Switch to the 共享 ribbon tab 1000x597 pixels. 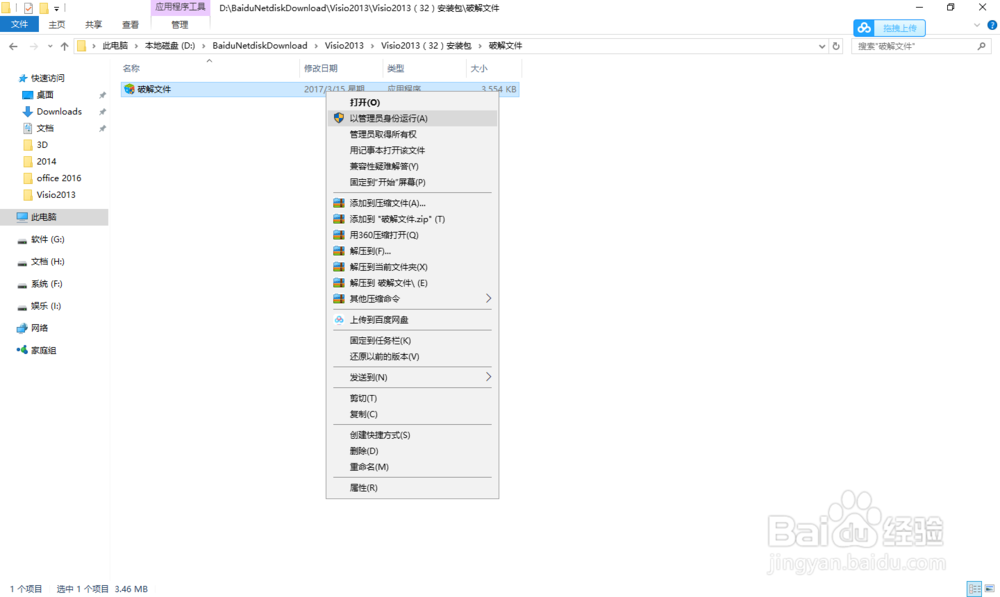(x=94, y=24)
